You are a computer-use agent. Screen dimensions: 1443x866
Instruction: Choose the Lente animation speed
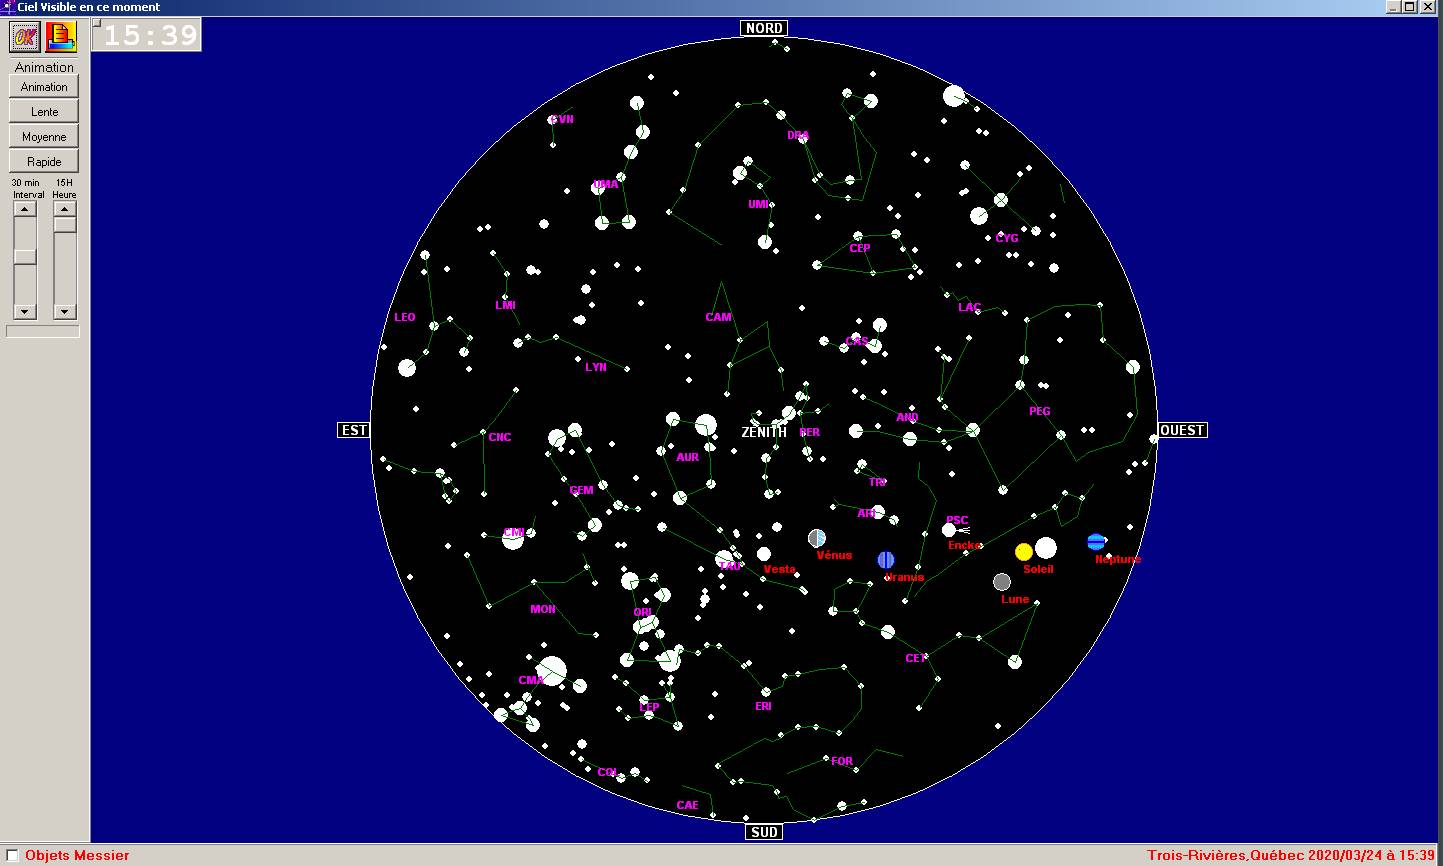tap(44, 112)
